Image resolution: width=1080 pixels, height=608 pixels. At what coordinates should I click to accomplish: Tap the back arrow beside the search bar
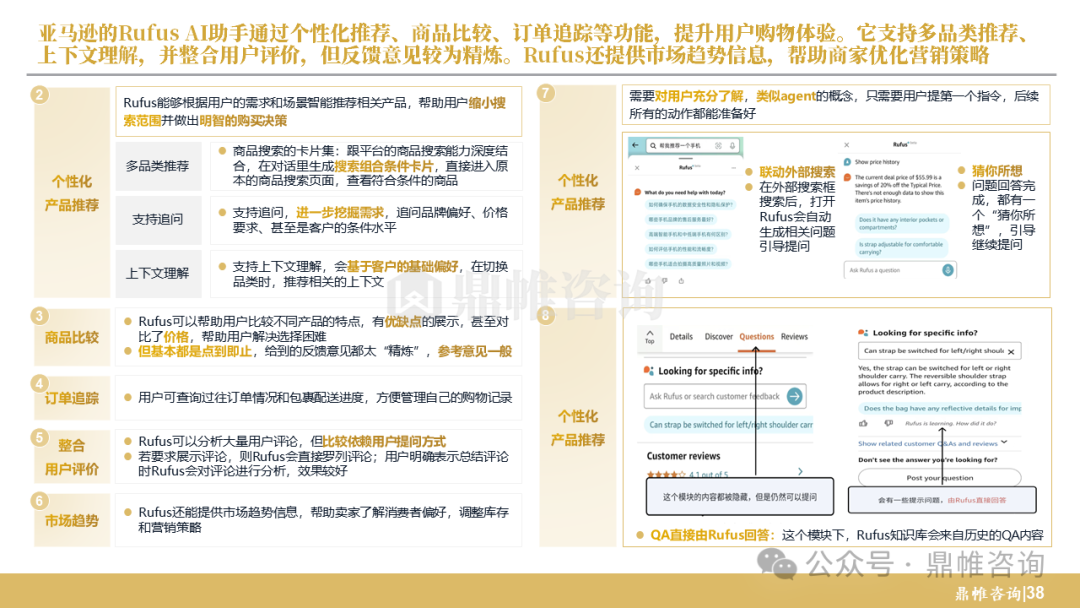click(x=636, y=145)
